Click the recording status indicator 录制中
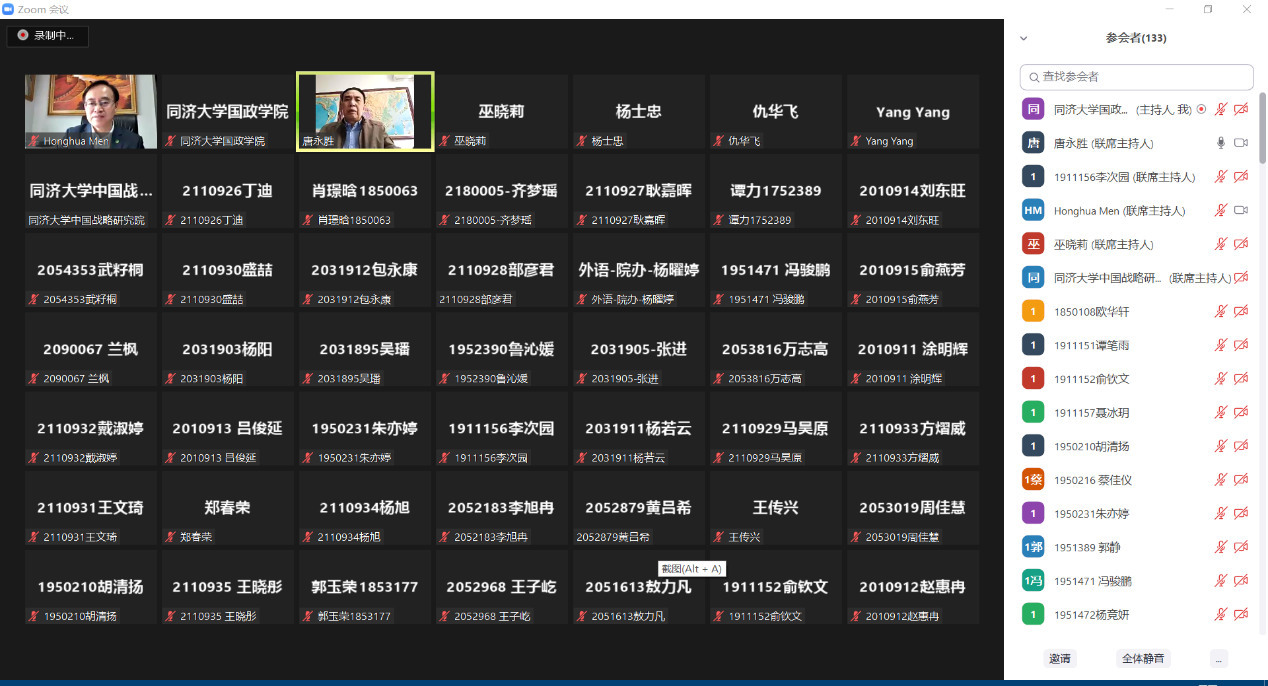This screenshot has height=686, width=1268. pyautogui.click(x=48, y=35)
